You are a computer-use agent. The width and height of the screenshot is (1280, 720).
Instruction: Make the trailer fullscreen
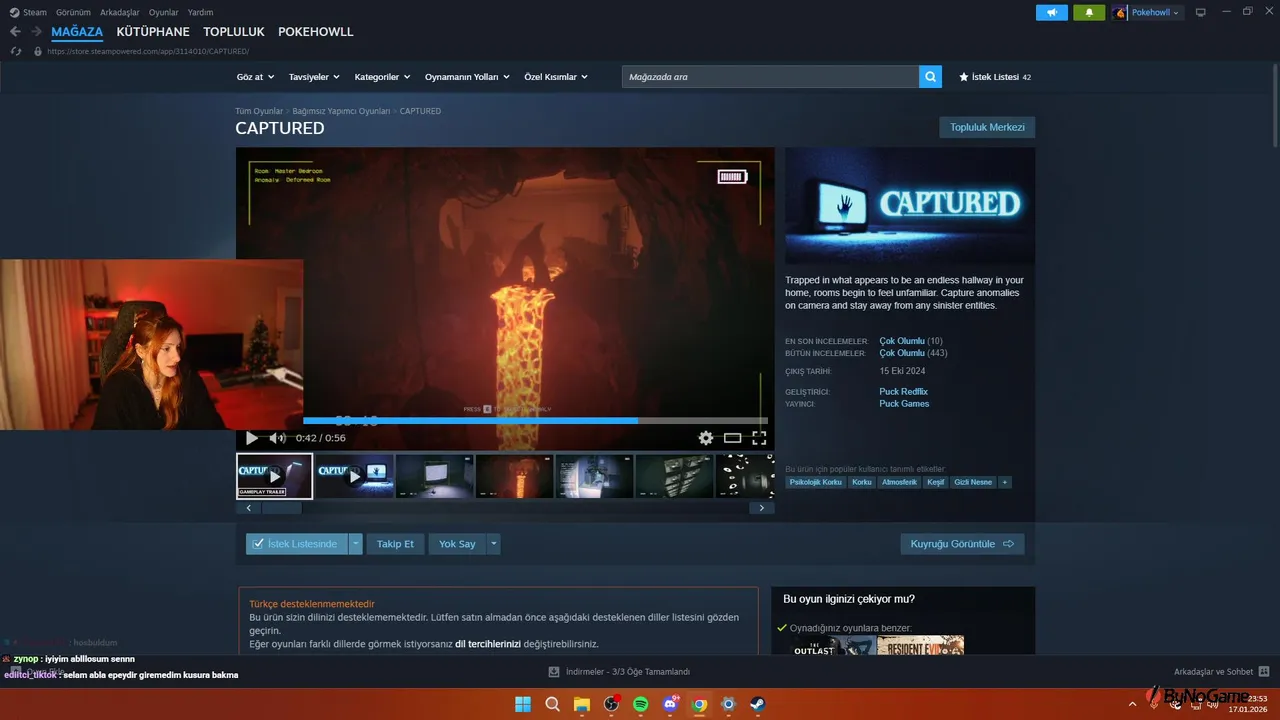[759, 438]
